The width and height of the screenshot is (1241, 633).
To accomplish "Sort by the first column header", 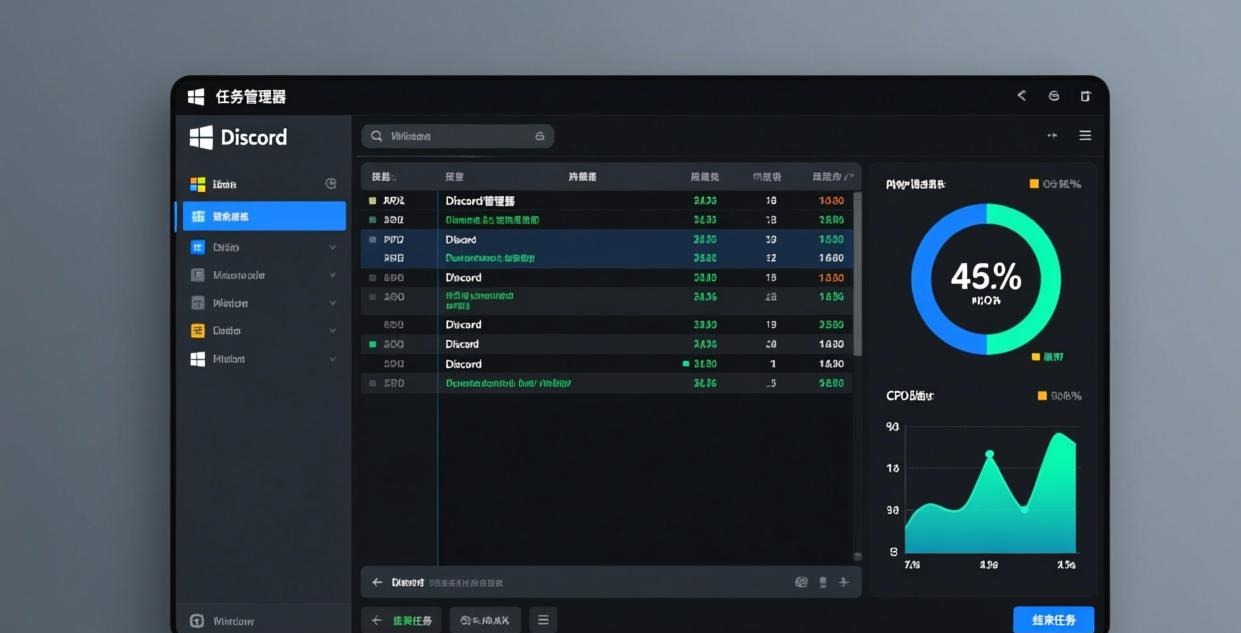I will click(382, 176).
